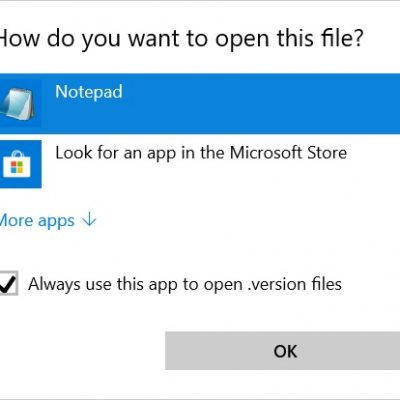Image resolution: width=400 pixels, height=400 pixels.
Task: Click the gray OK button
Action: pyautogui.click(x=283, y=351)
